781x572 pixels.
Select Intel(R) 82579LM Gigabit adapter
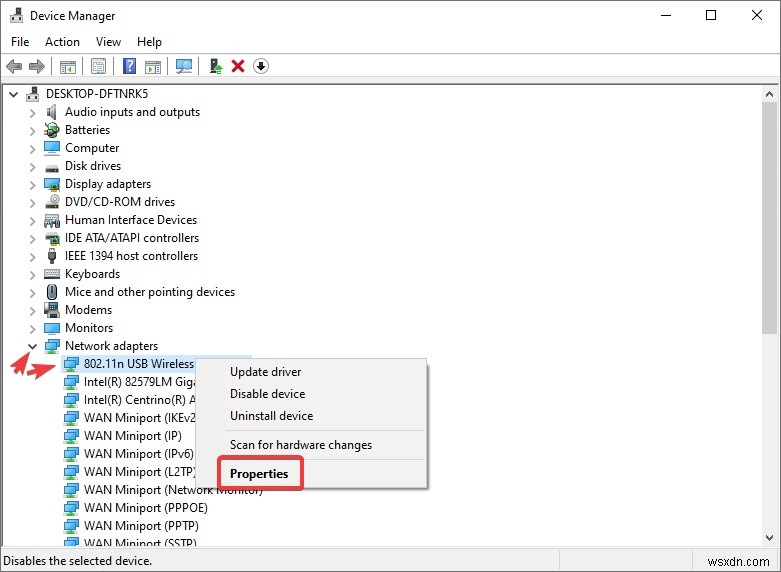(x=139, y=382)
